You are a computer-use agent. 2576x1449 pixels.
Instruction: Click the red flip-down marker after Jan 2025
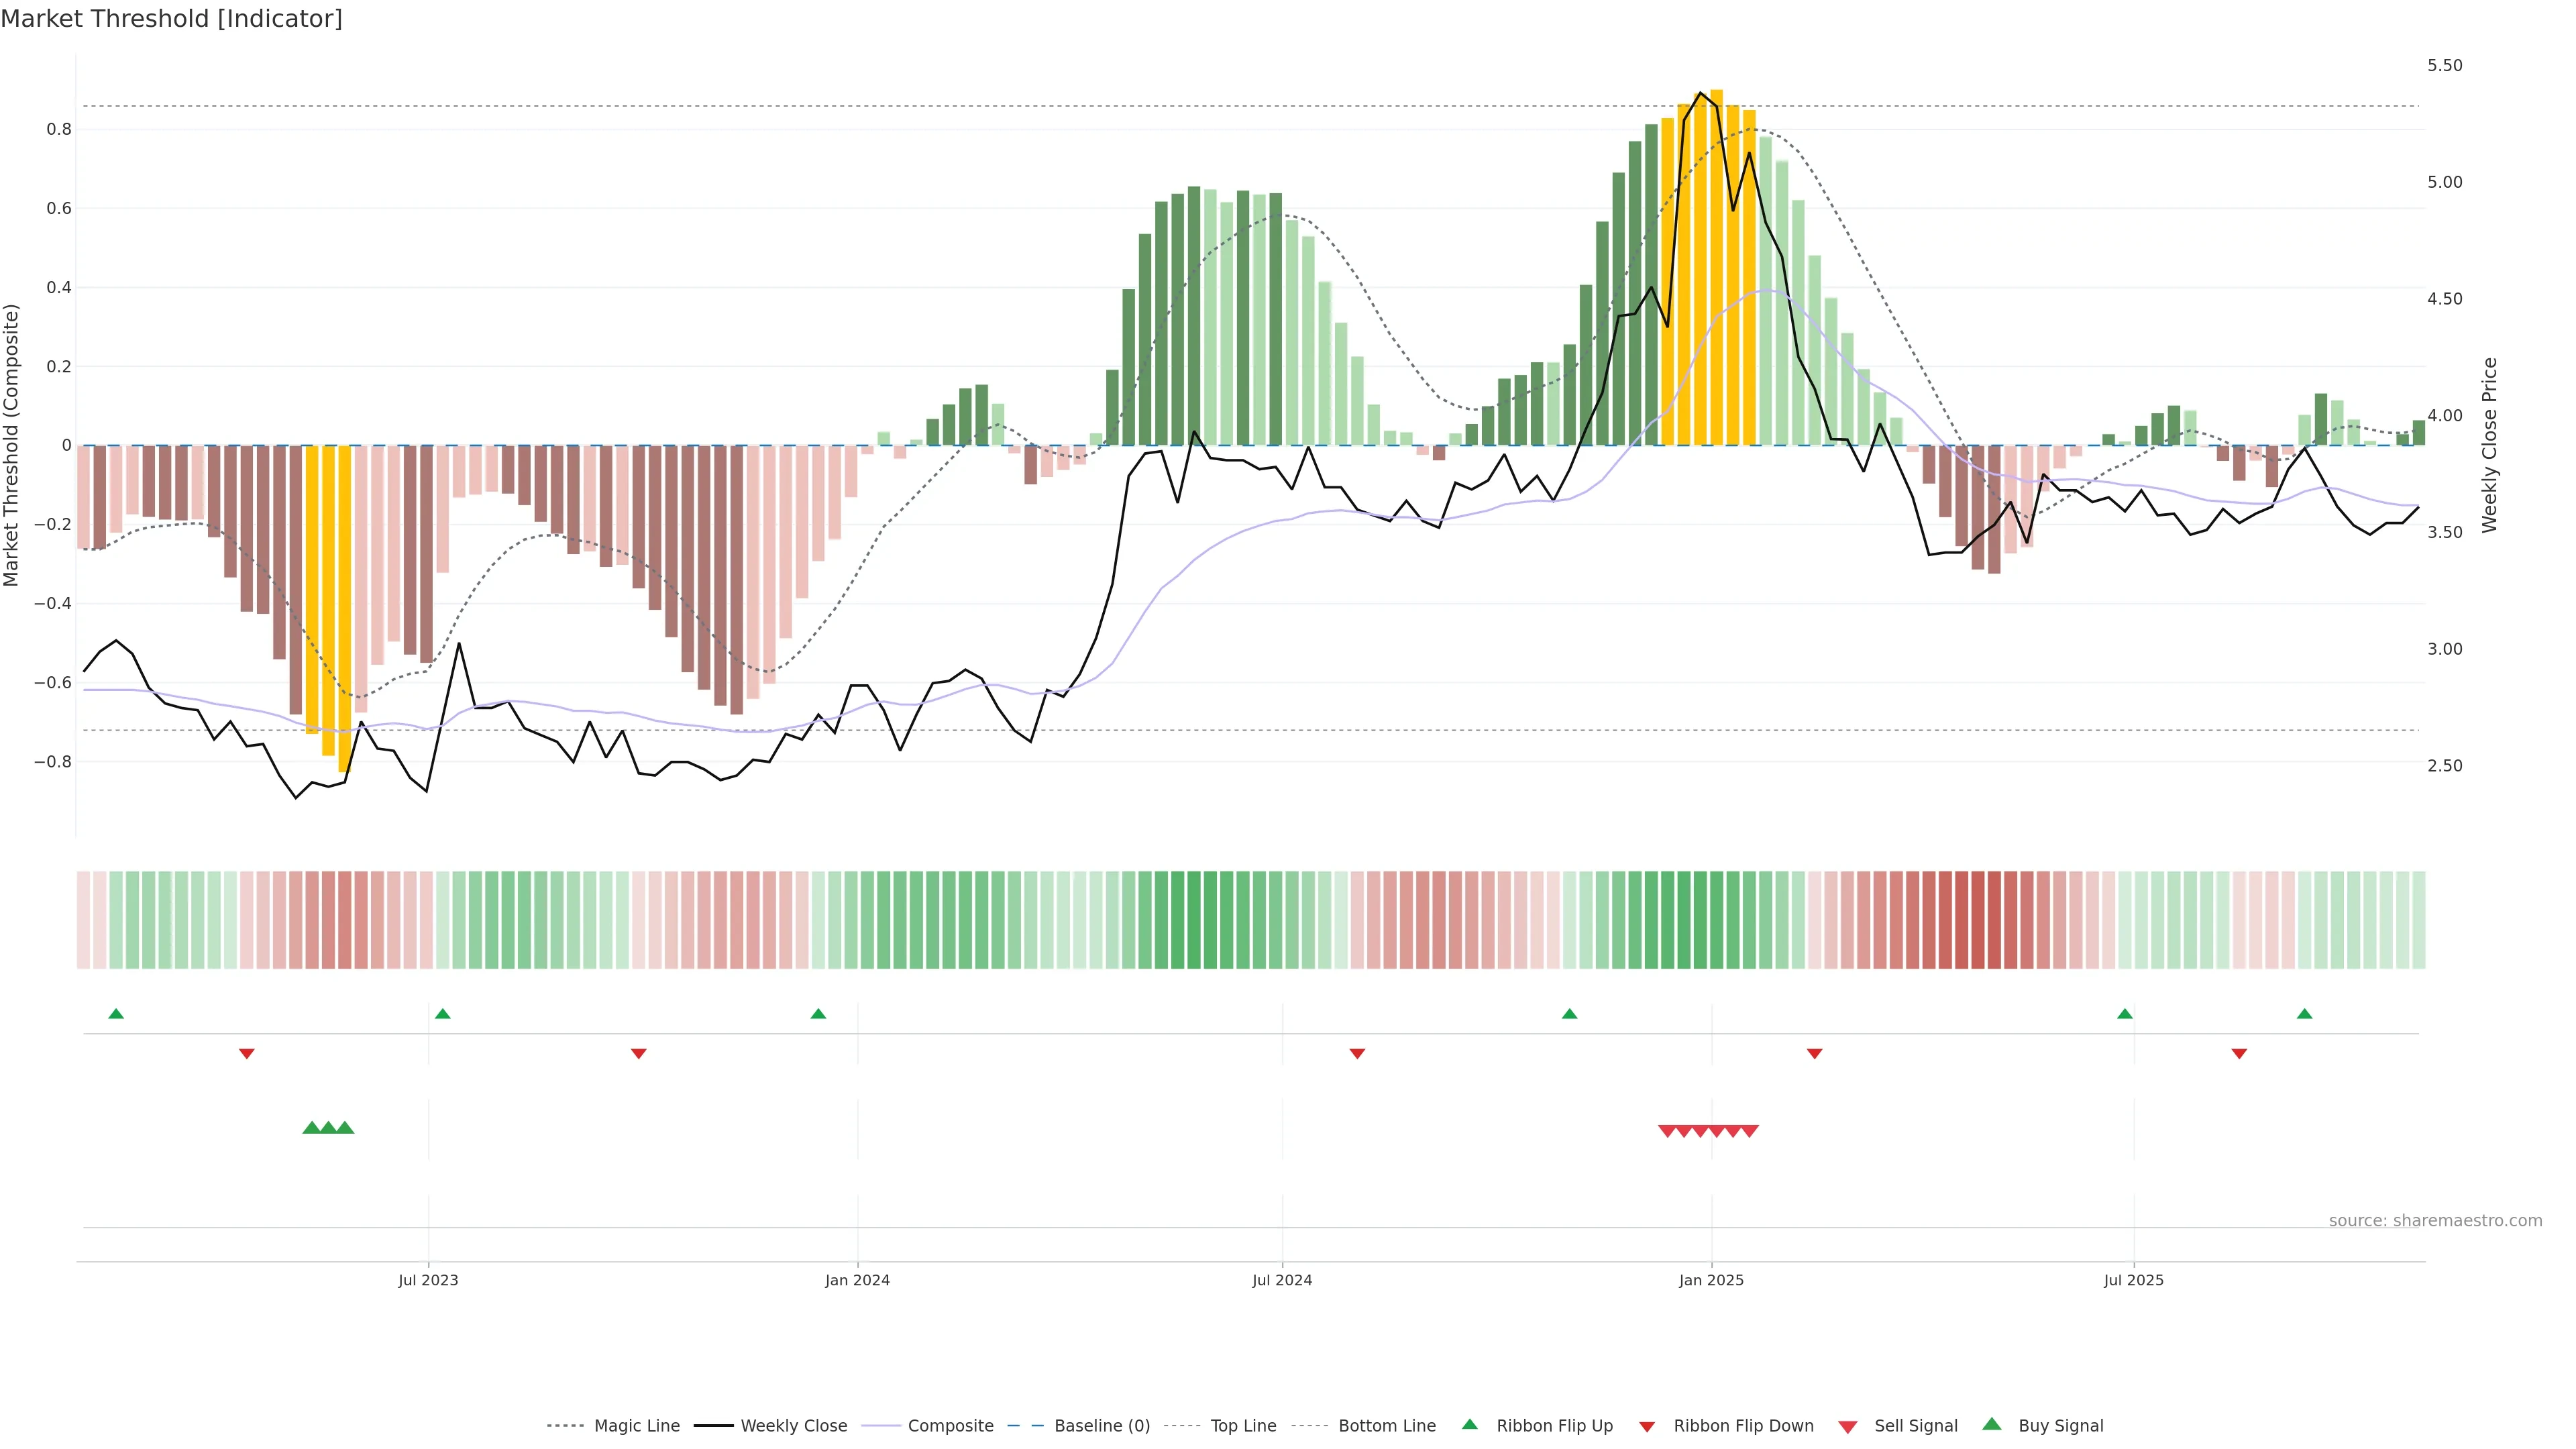pyautogui.click(x=1815, y=1053)
